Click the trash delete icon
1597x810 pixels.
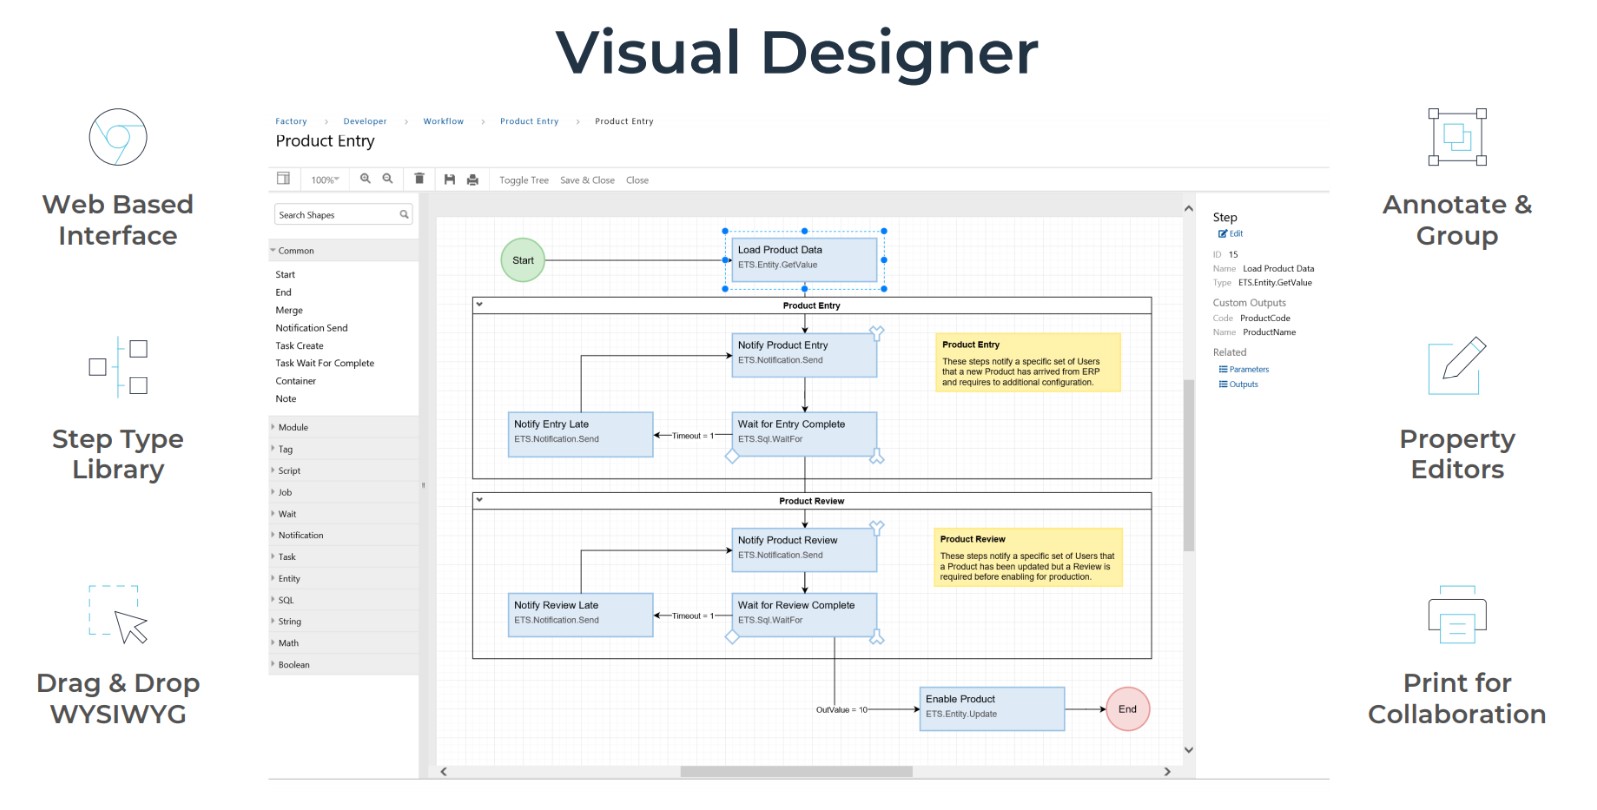(x=419, y=179)
